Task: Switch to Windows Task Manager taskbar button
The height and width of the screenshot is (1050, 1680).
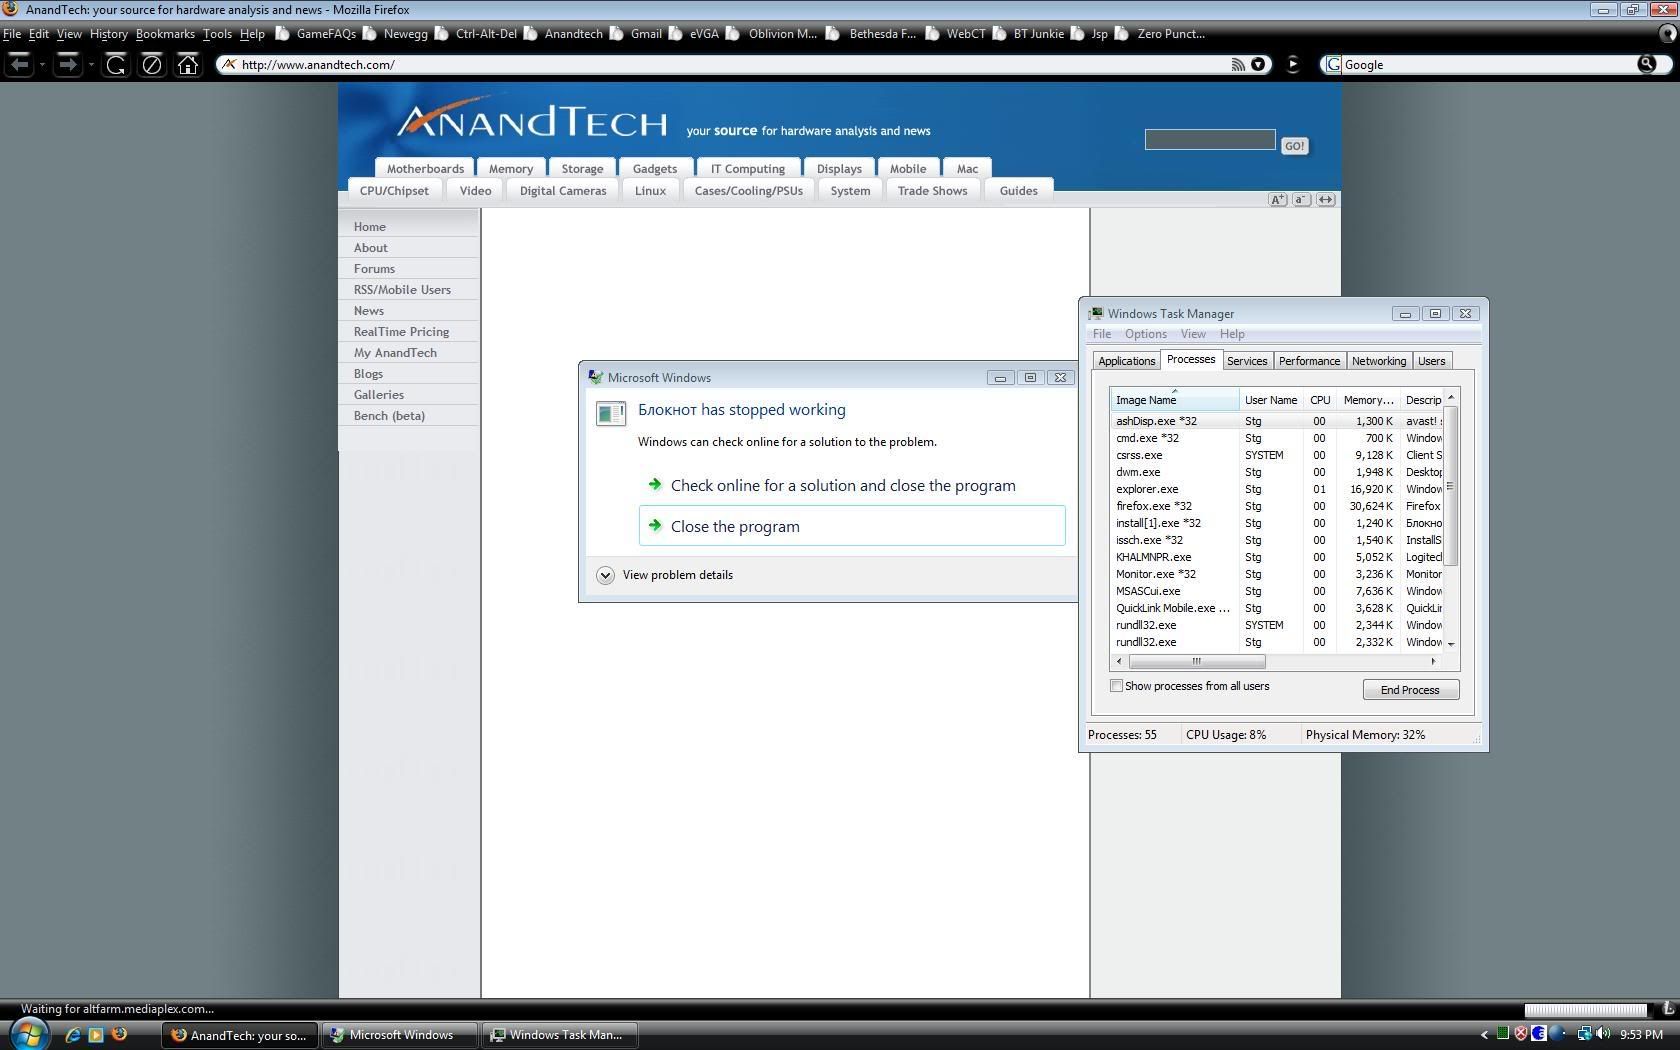Action: point(560,1035)
